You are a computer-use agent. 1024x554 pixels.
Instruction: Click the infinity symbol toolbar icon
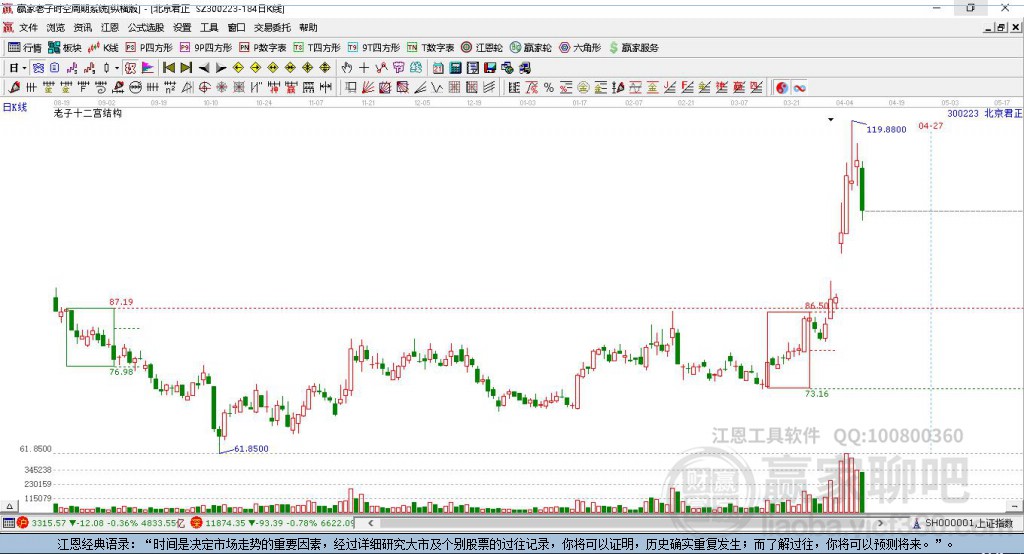pyautogui.click(x=799, y=88)
